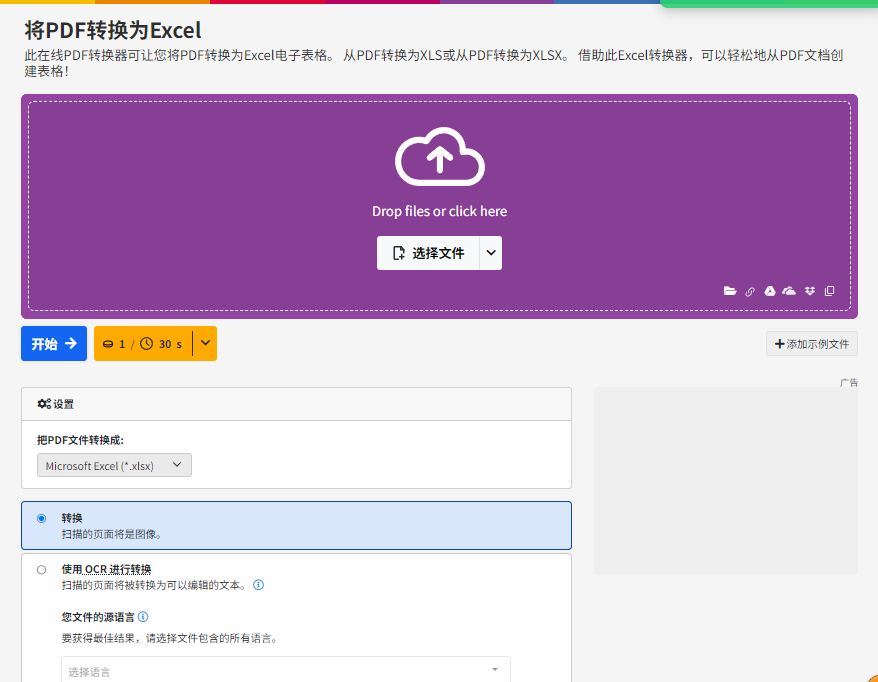The image size is (878, 682).
Task: Open the local folder upload icon
Action: pyautogui.click(x=730, y=291)
